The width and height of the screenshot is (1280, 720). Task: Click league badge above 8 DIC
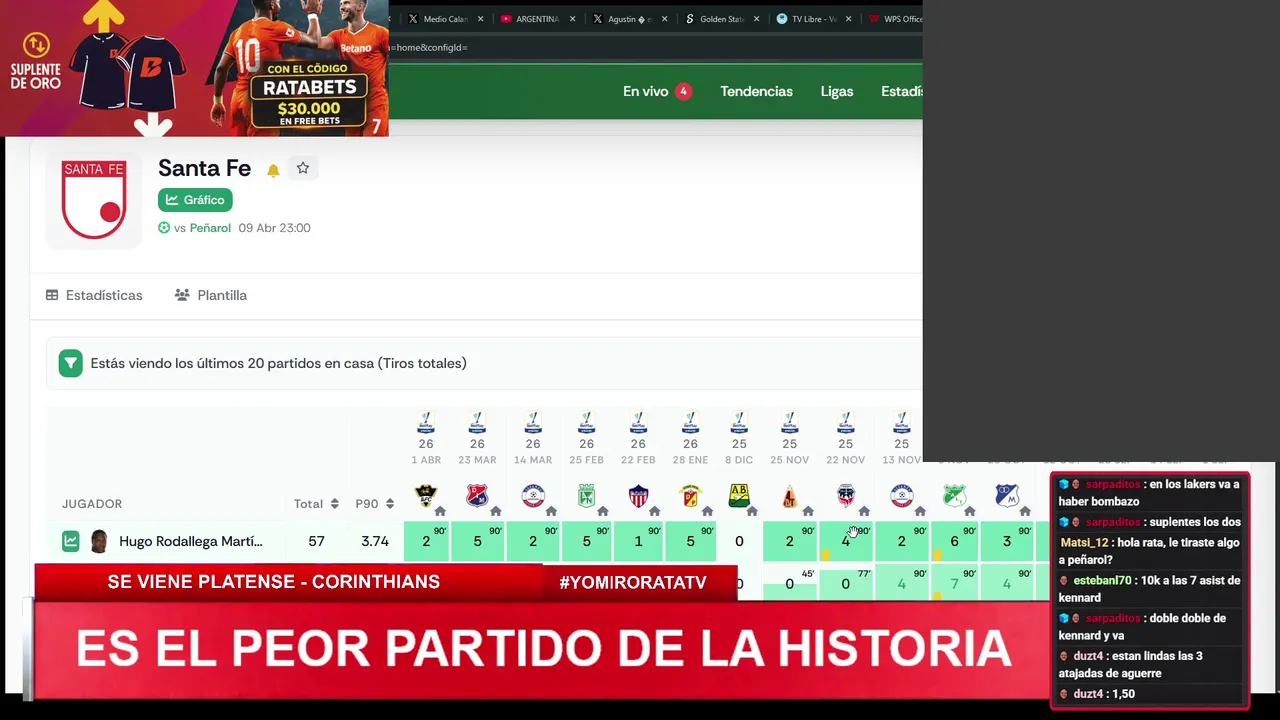coord(739,422)
